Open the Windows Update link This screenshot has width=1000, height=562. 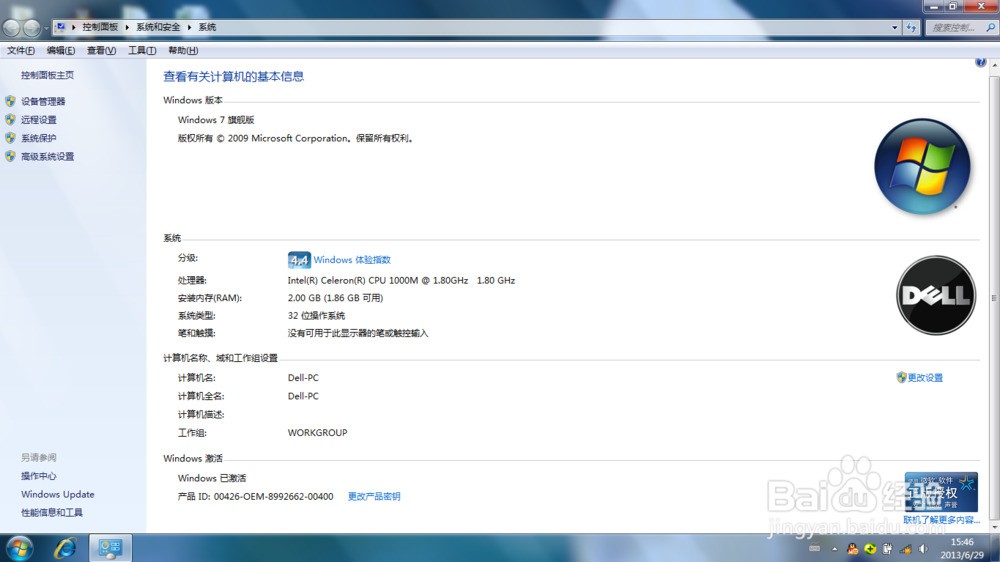coord(57,494)
